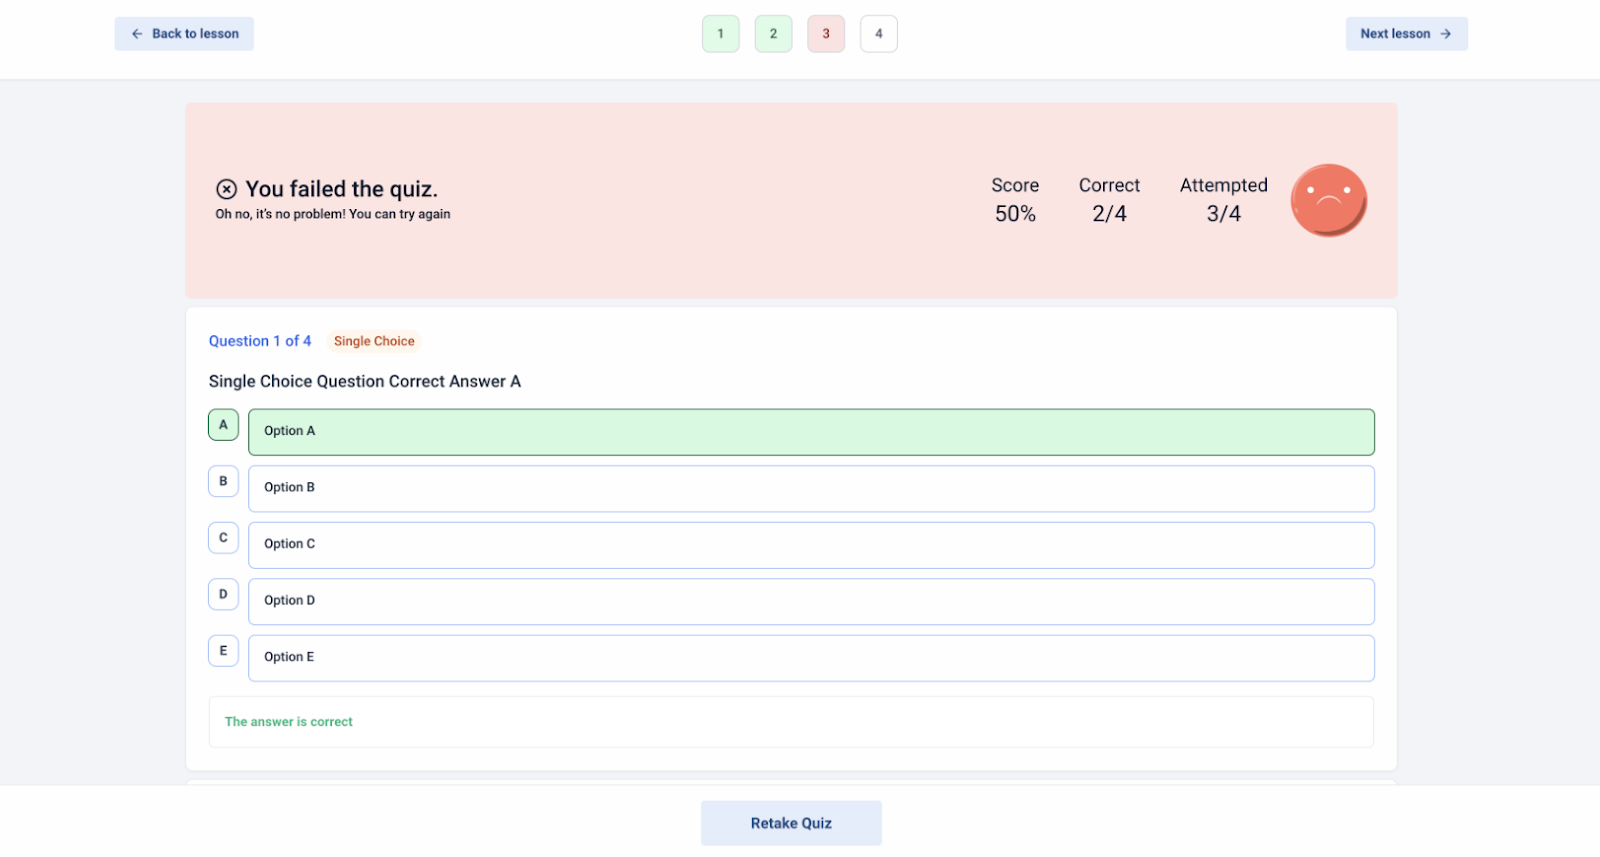
Task: Click the Option A answer row
Action: point(810,432)
